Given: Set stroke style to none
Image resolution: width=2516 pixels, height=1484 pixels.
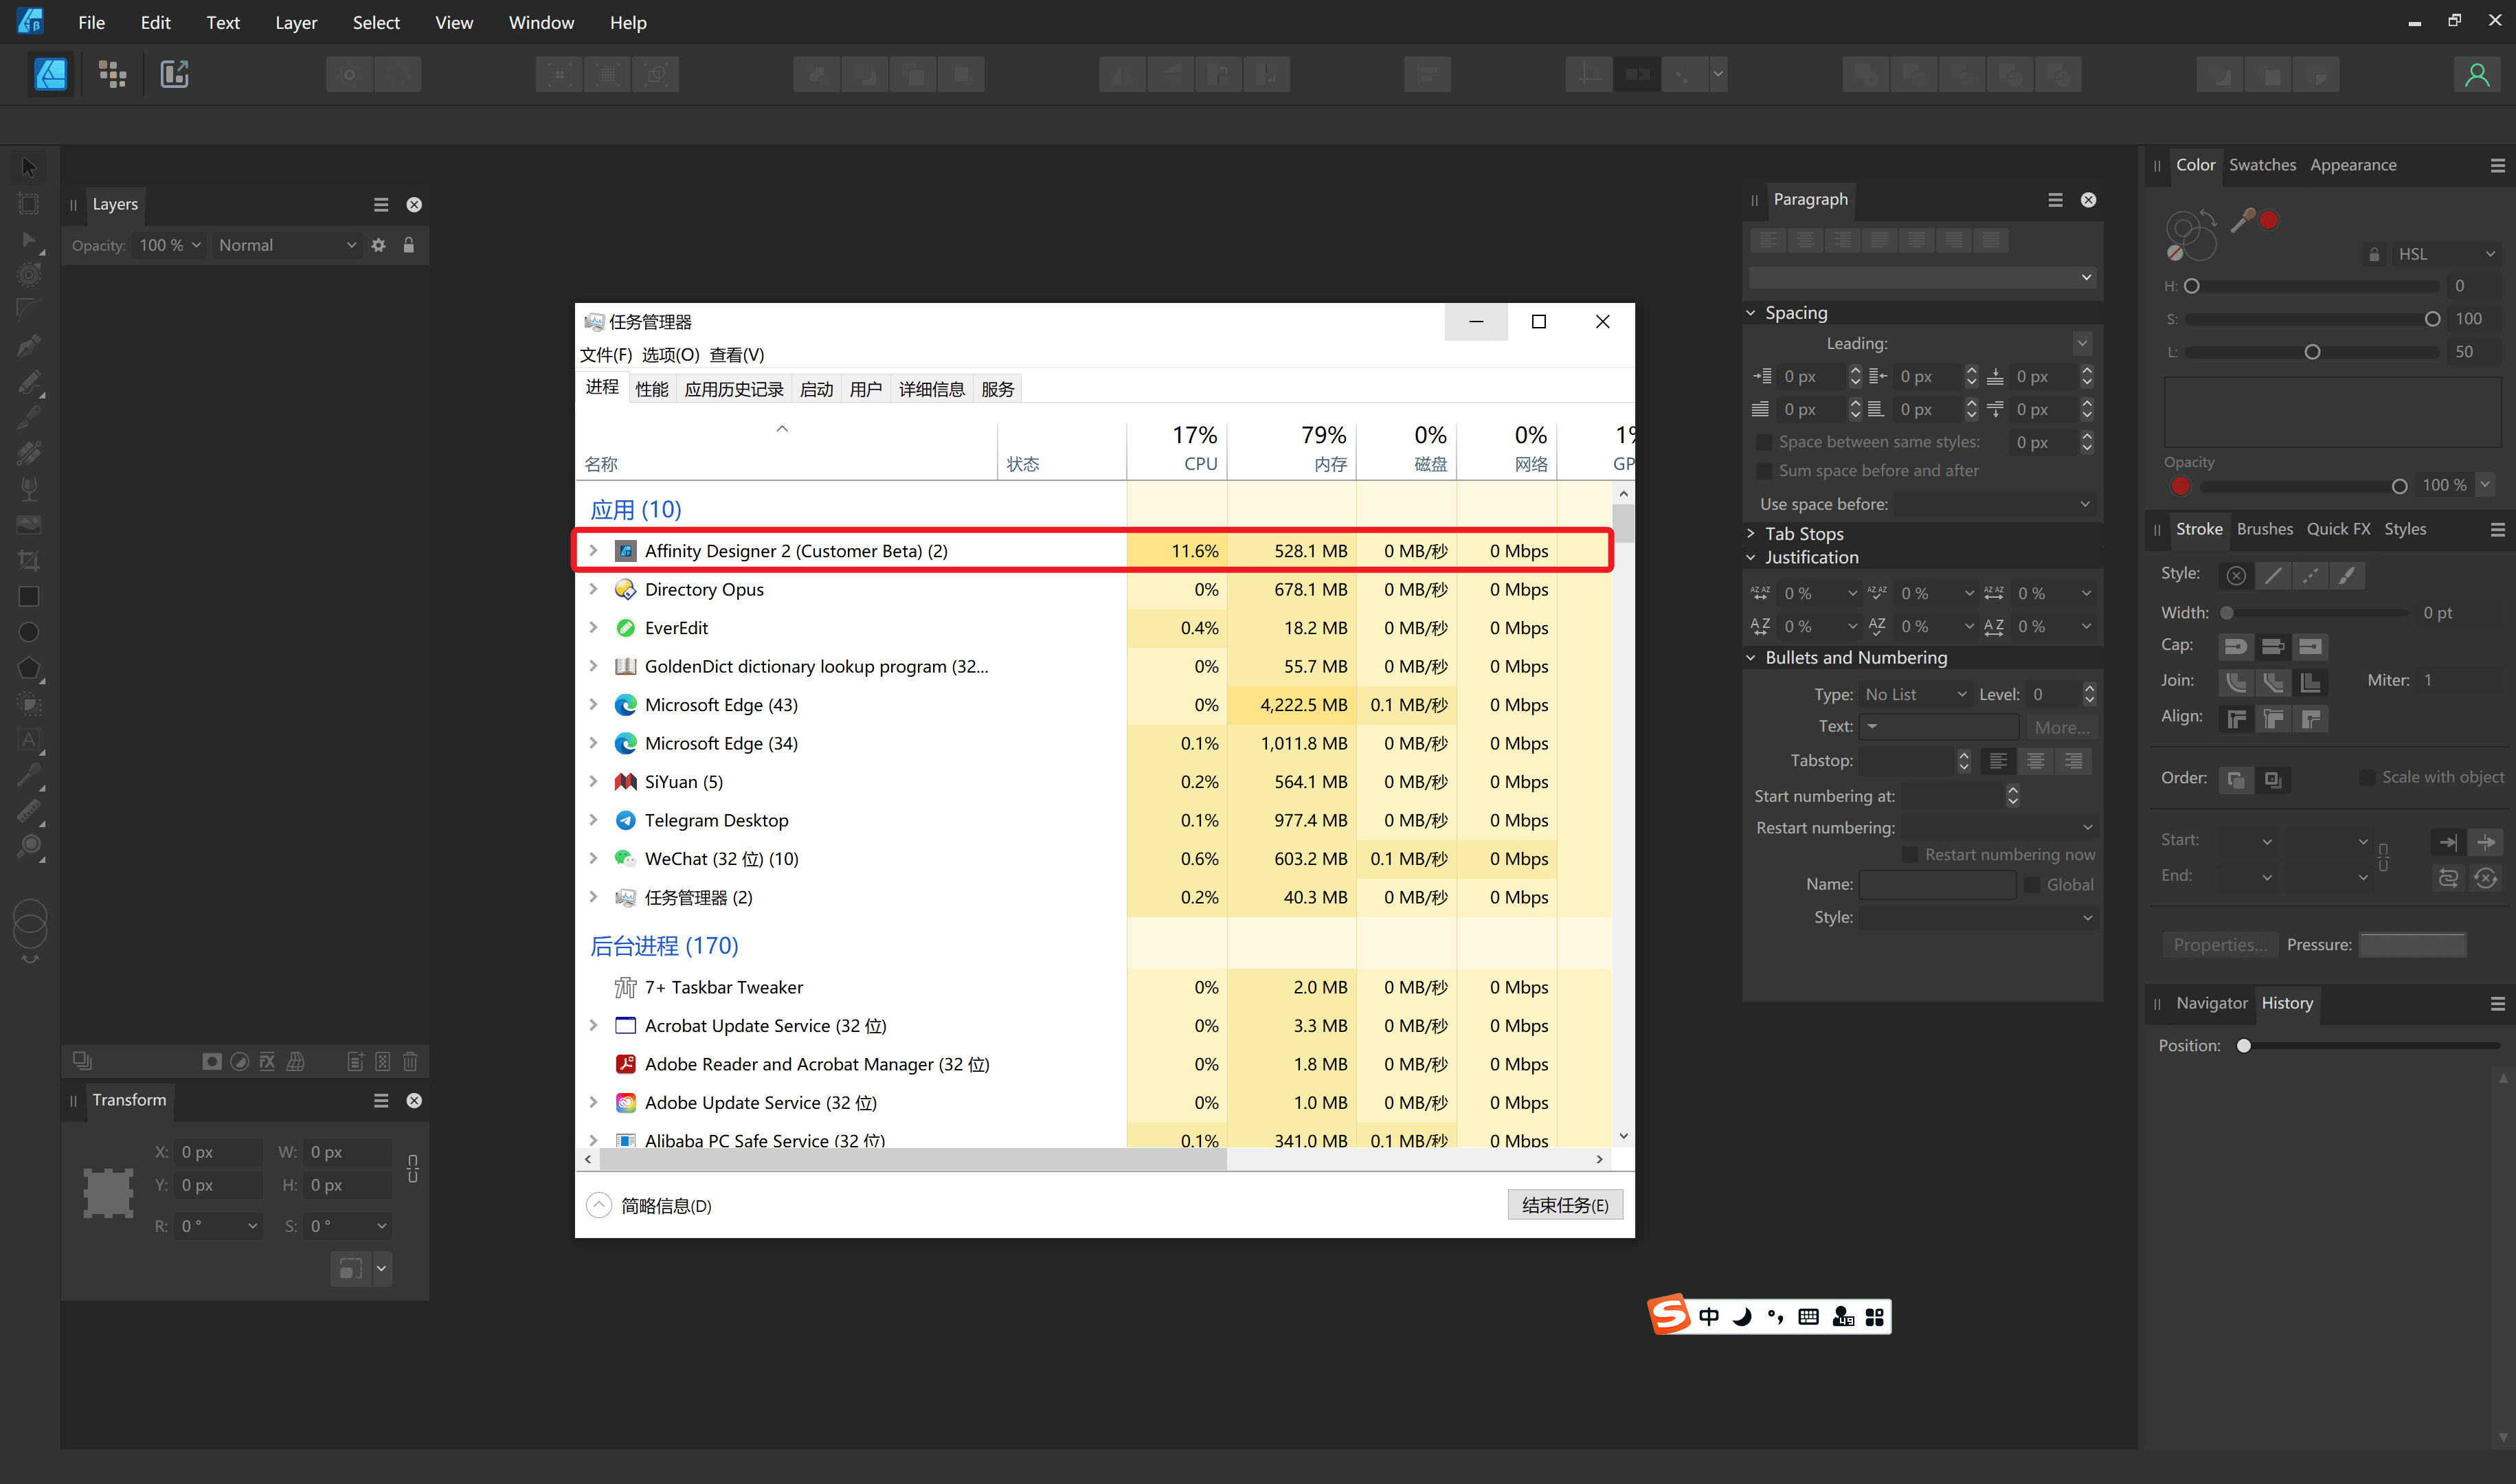Looking at the screenshot, I should pos(2236,575).
